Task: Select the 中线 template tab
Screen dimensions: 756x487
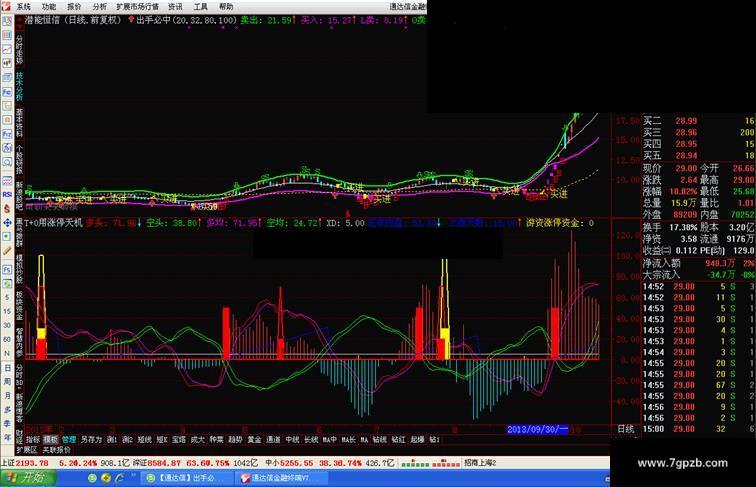Action: point(292,440)
